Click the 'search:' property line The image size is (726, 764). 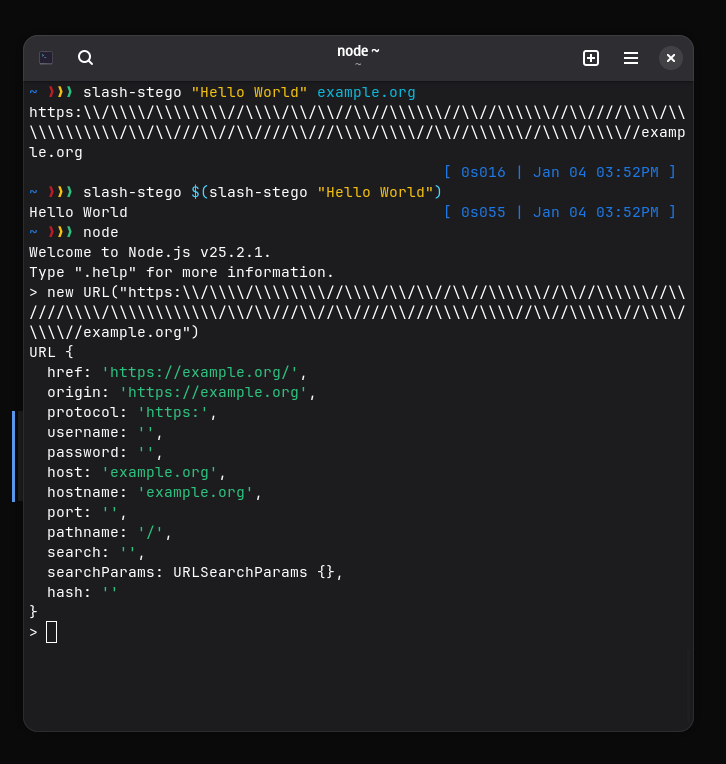[x=96, y=552]
